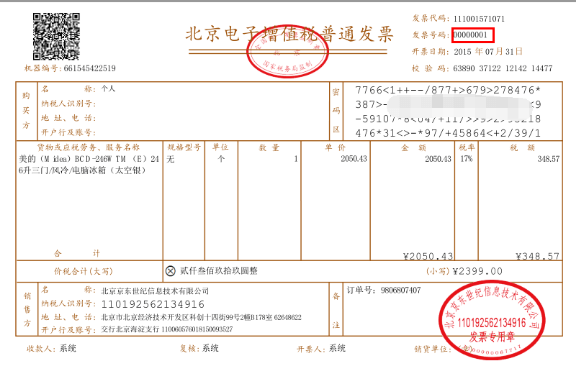Click the unit value 个
This screenshot has height=367, width=576.
click(x=221, y=159)
